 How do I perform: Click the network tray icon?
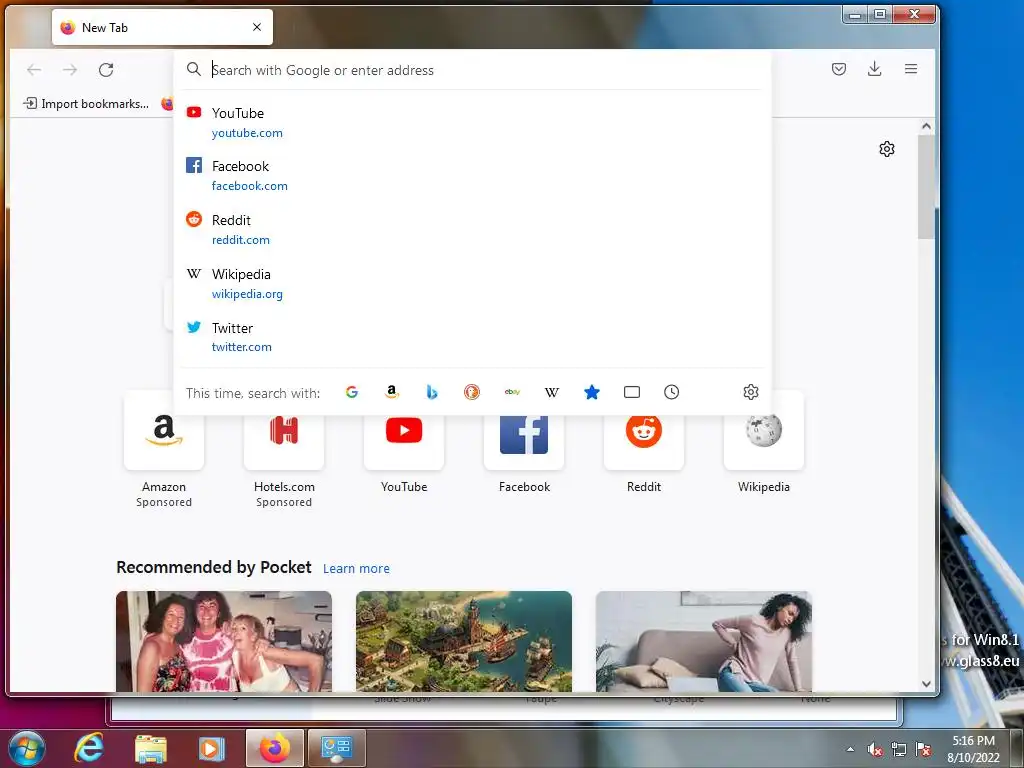click(x=899, y=750)
